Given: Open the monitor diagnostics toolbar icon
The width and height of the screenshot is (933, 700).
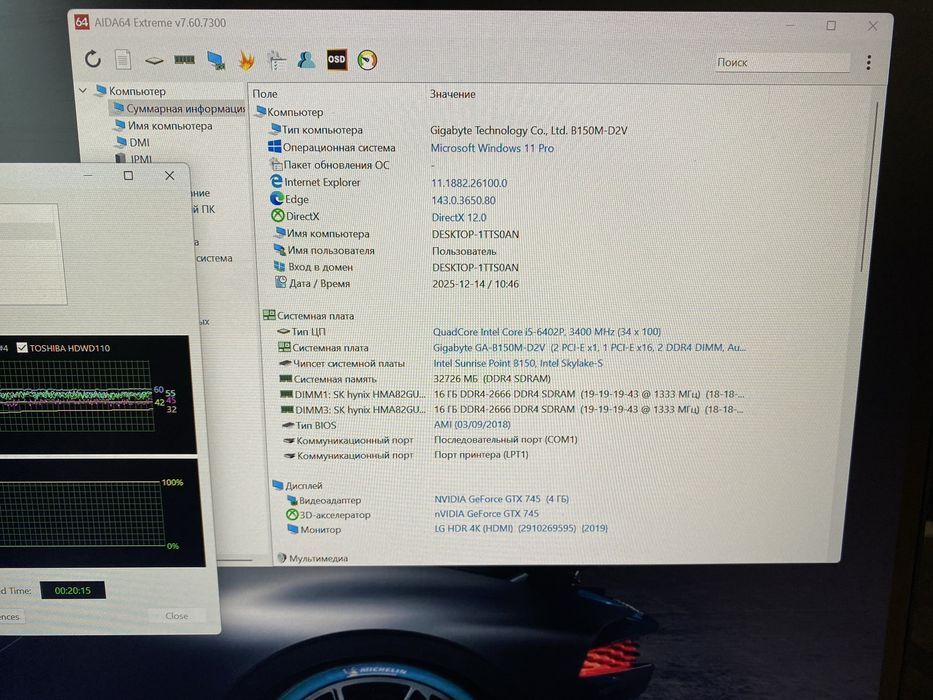Looking at the screenshot, I should (216, 60).
